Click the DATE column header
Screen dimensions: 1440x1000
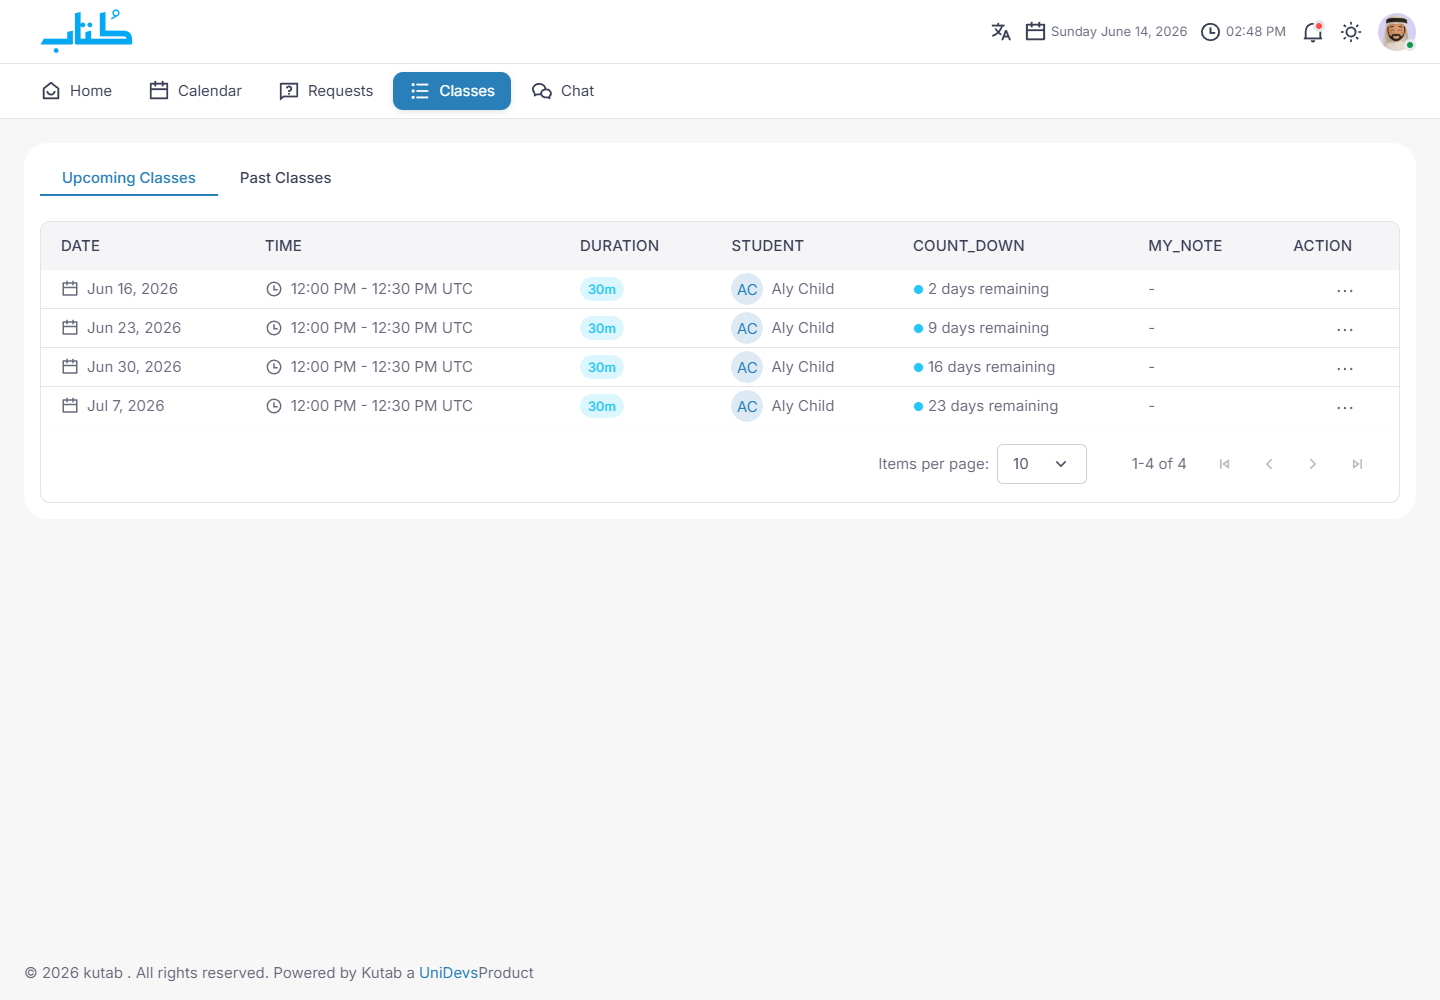pos(81,246)
